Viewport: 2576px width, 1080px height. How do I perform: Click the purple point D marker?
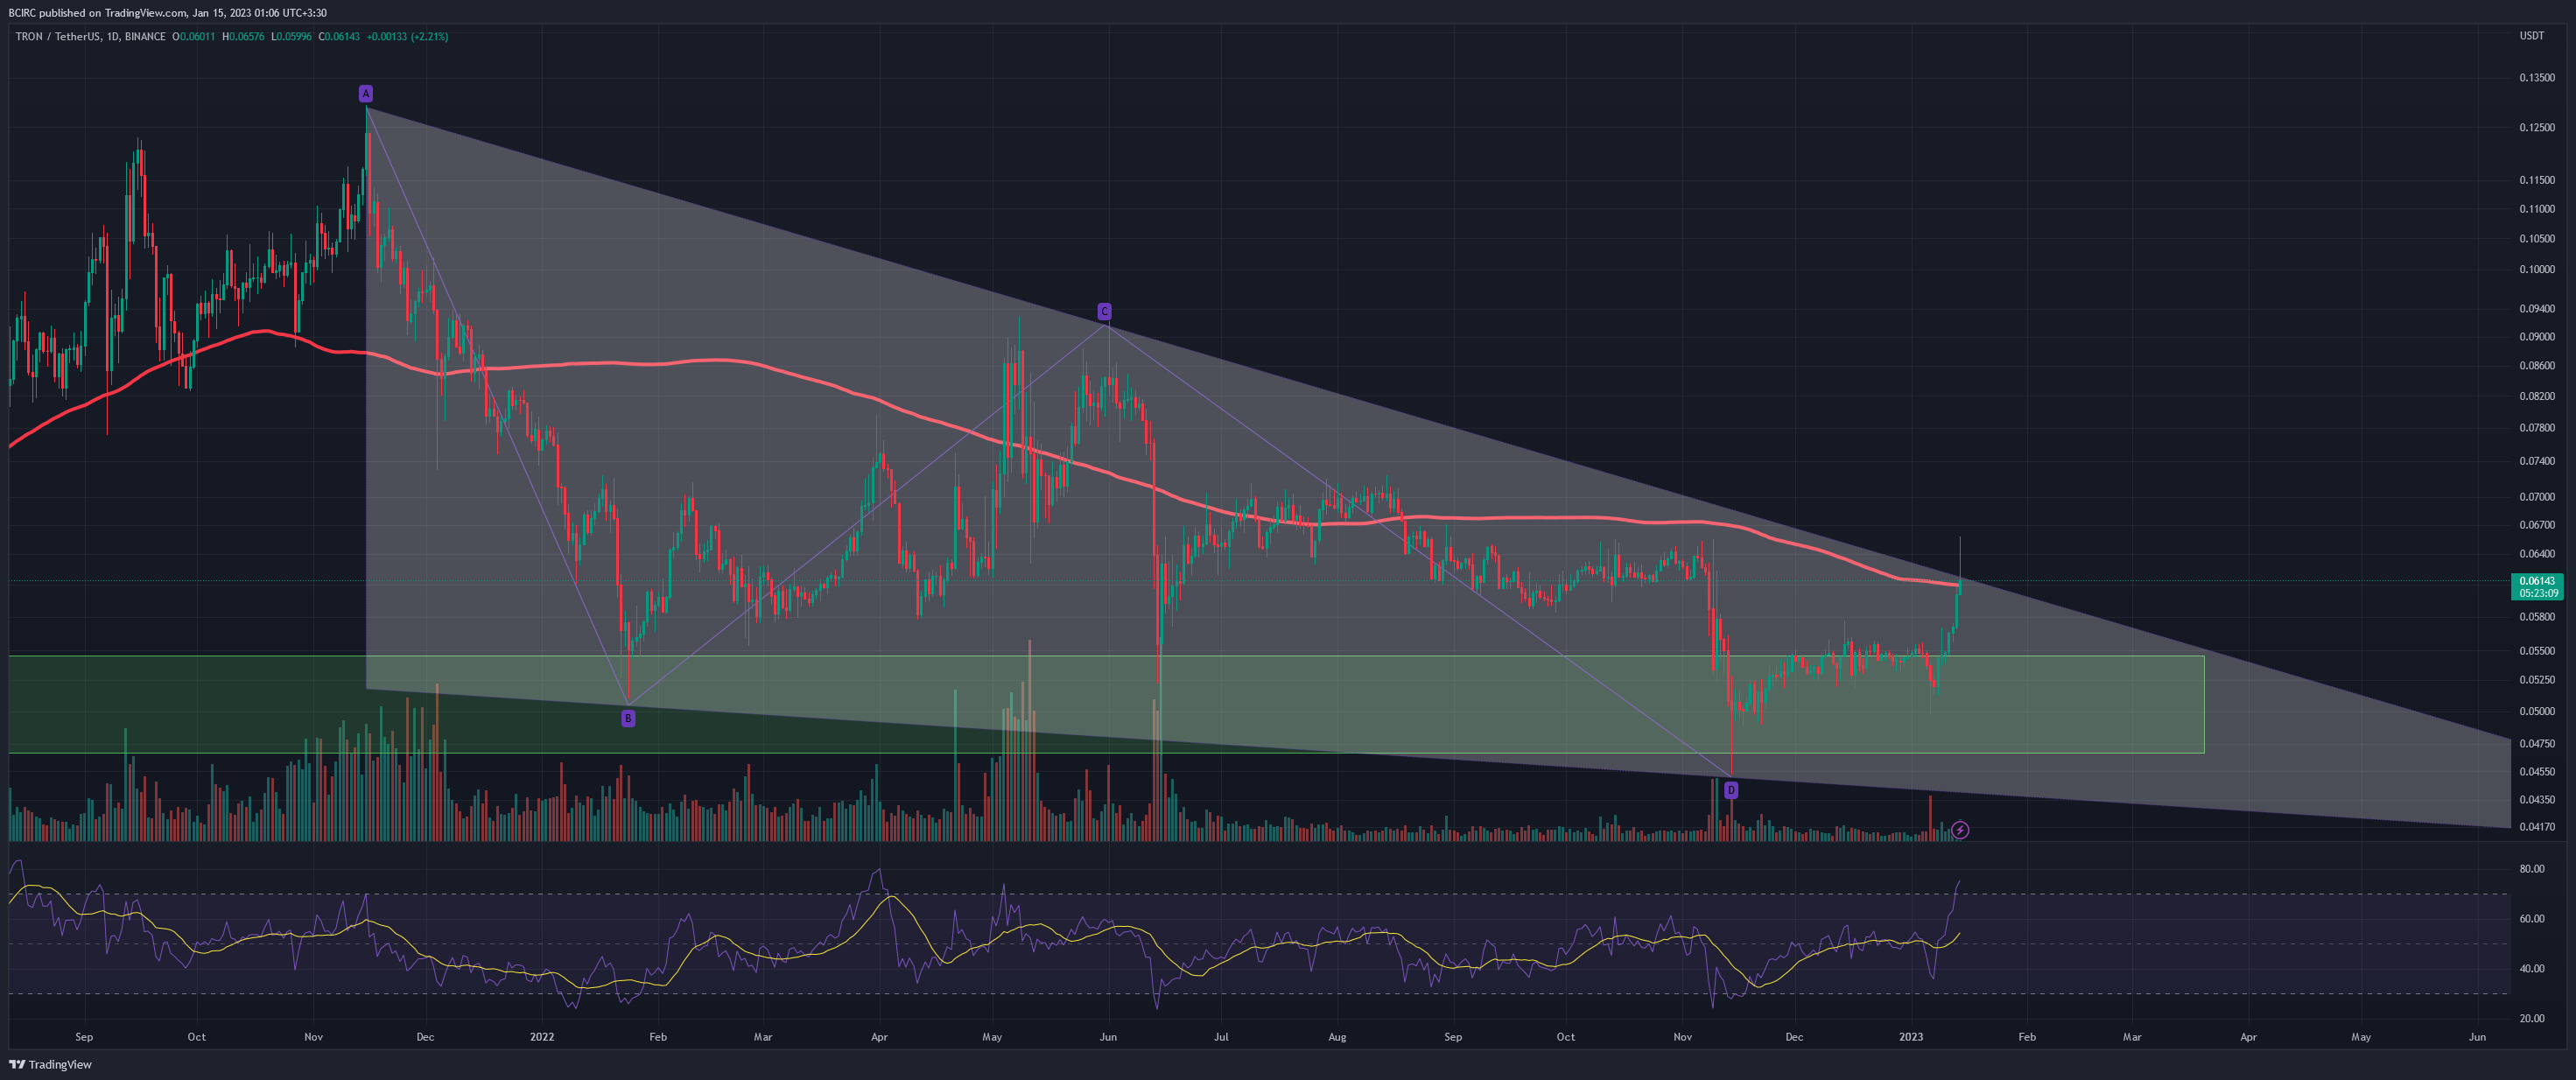[x=1731, y=790]
